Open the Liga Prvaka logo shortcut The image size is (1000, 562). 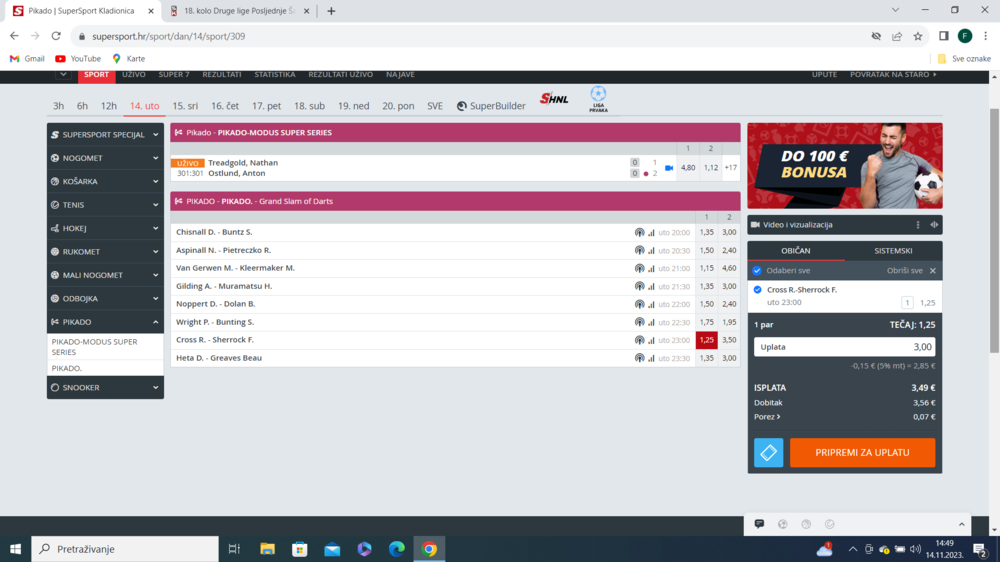[x=598, y=99]
